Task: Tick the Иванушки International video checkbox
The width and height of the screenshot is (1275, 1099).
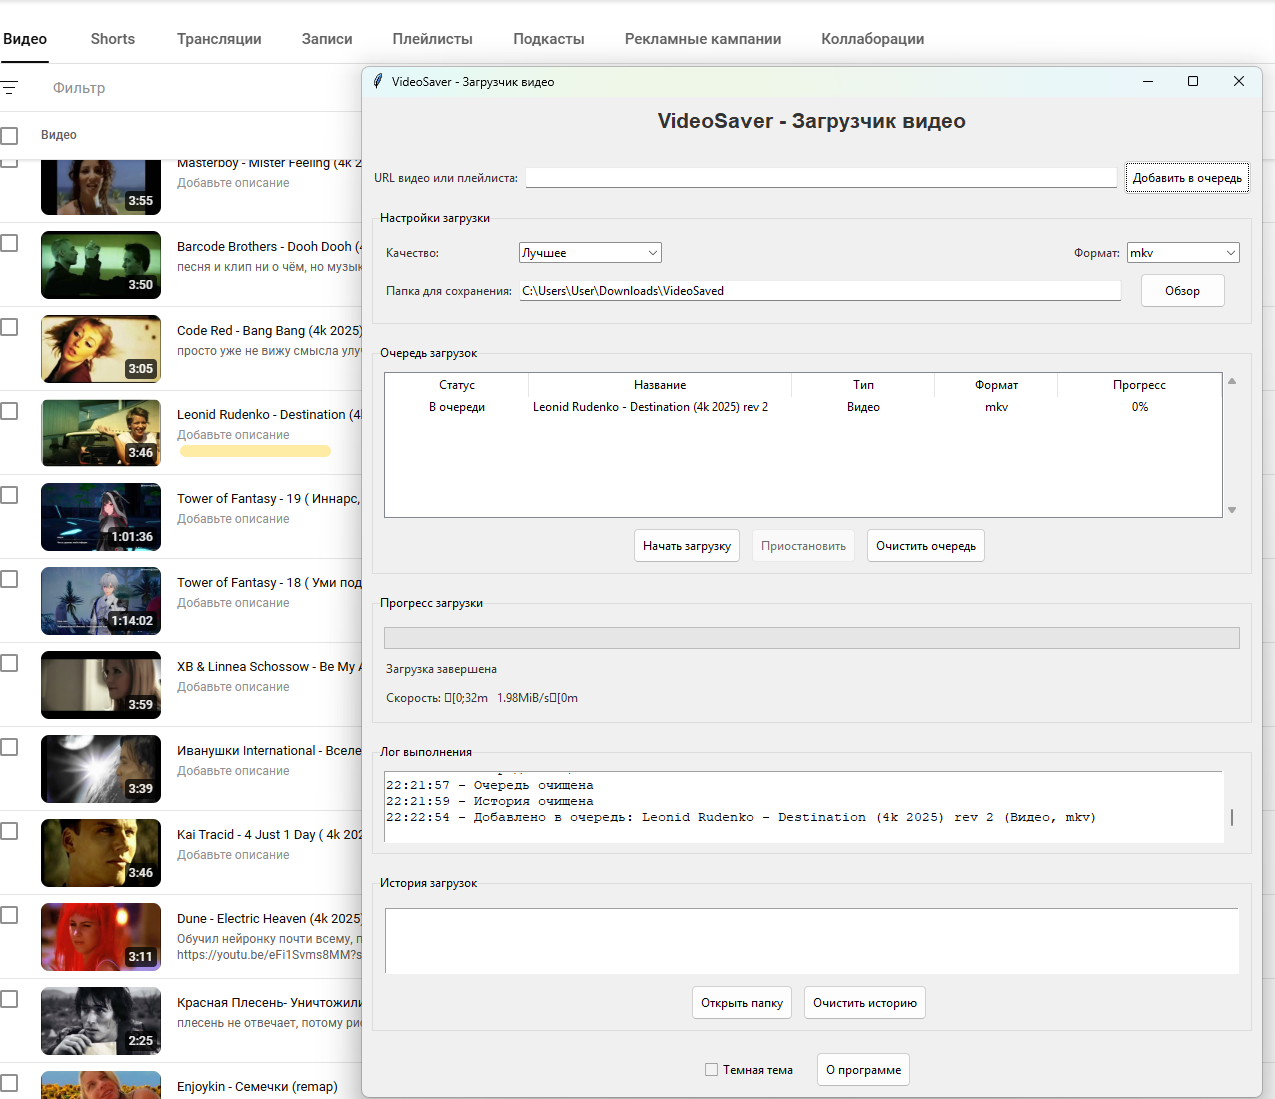Action: 9,747
